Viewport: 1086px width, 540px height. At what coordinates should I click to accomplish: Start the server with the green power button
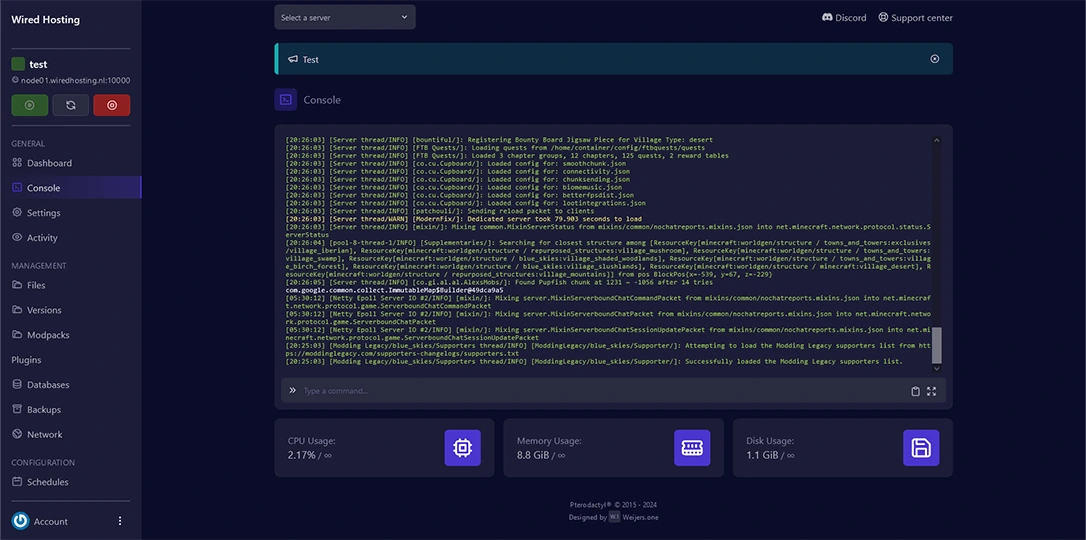click(30, 105)
